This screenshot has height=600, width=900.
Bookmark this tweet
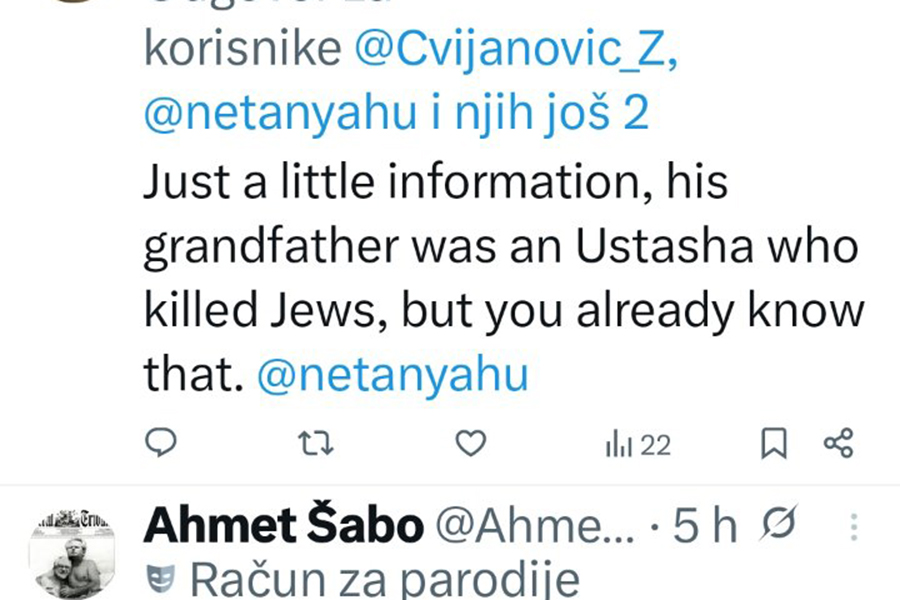click(x=774, y=444)
